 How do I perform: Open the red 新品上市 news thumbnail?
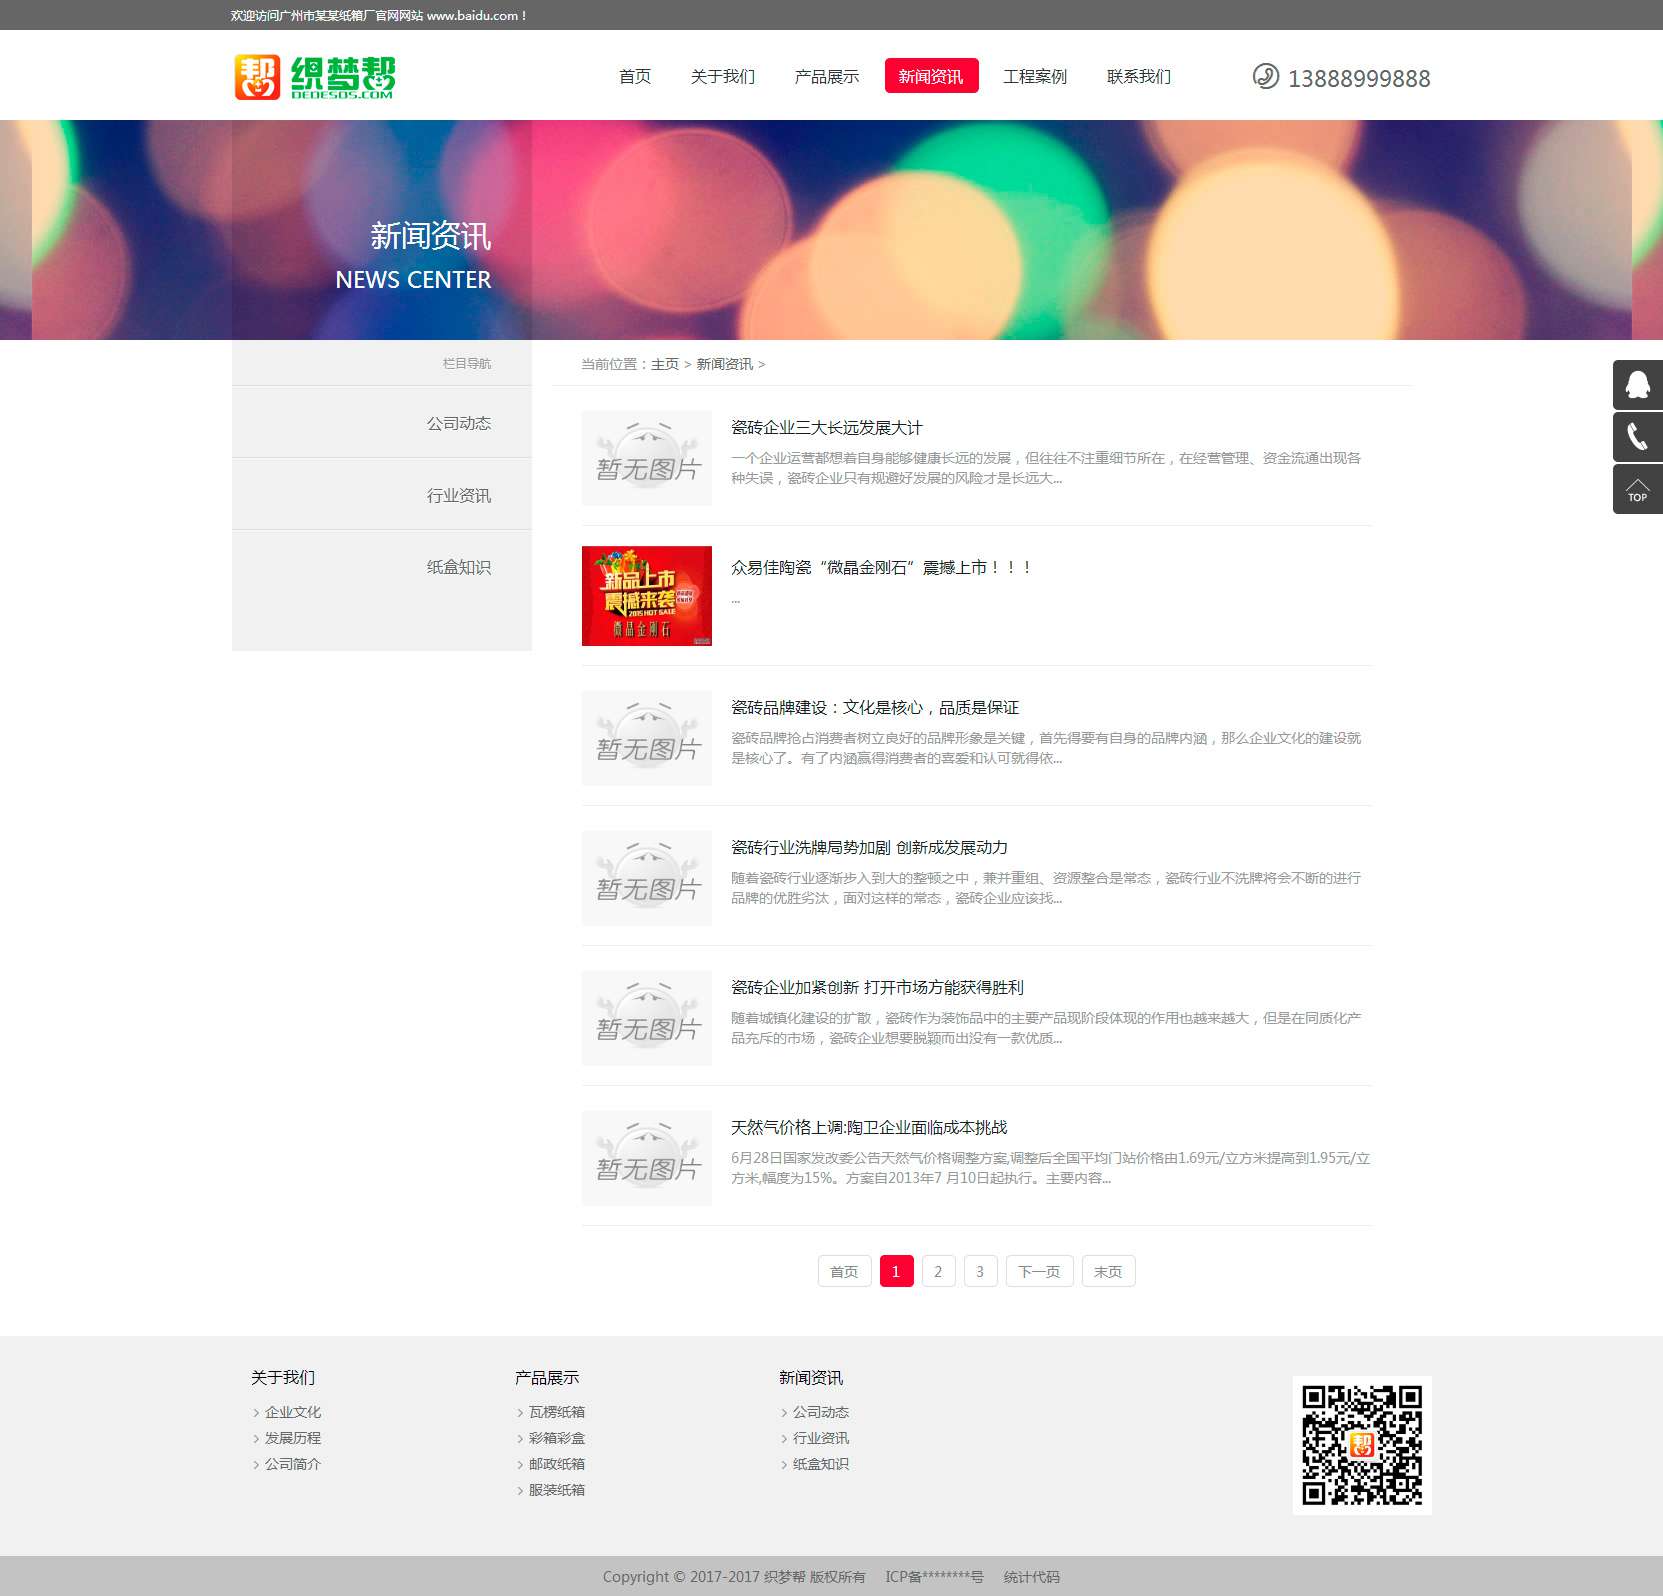pos(646,596)
